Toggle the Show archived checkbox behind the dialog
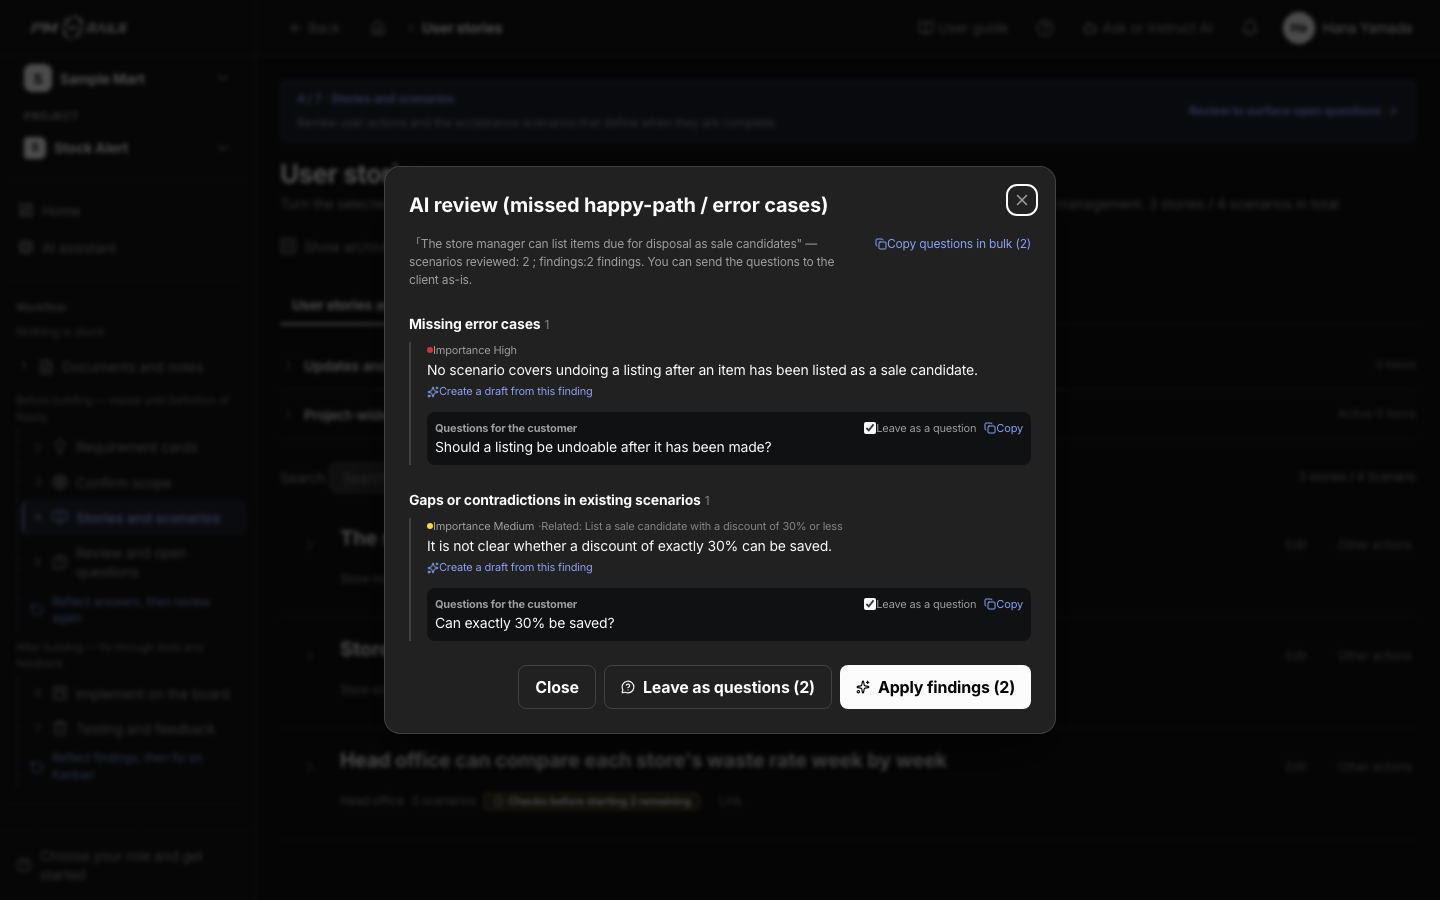The image size is (1440, 900). pos(288,247)
